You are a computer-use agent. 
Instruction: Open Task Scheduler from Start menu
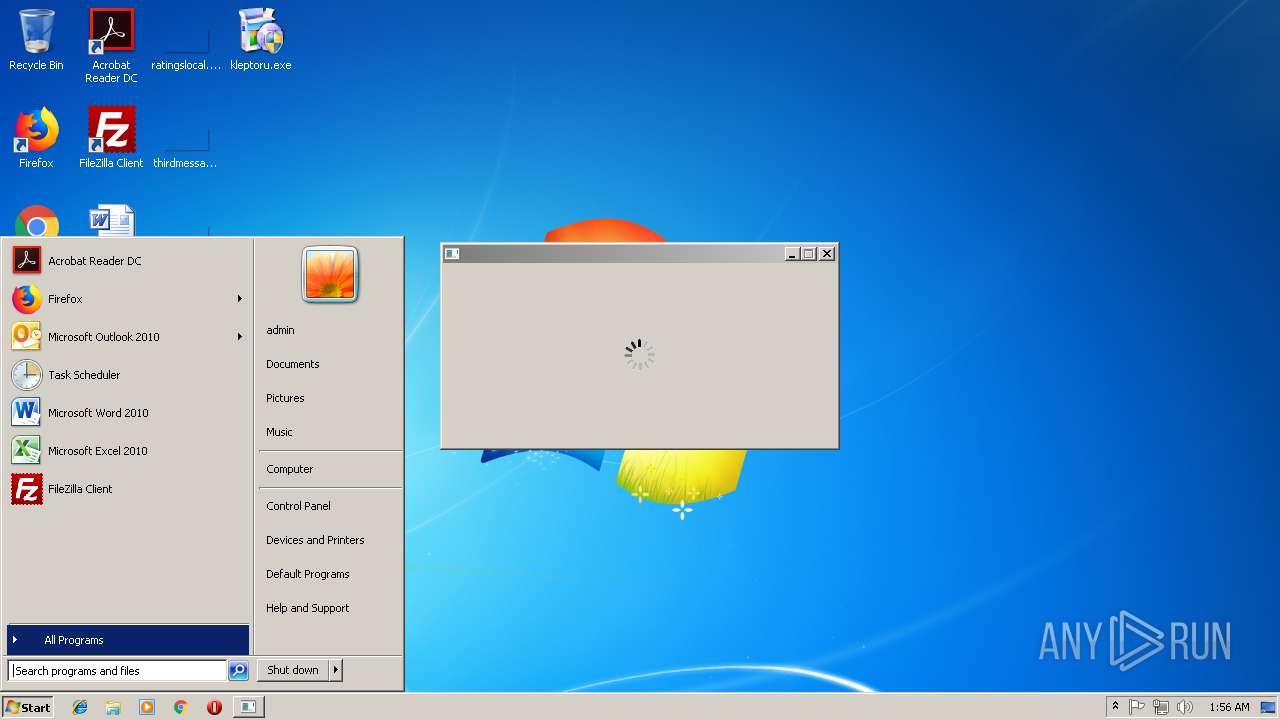click(x=127, y=375)
